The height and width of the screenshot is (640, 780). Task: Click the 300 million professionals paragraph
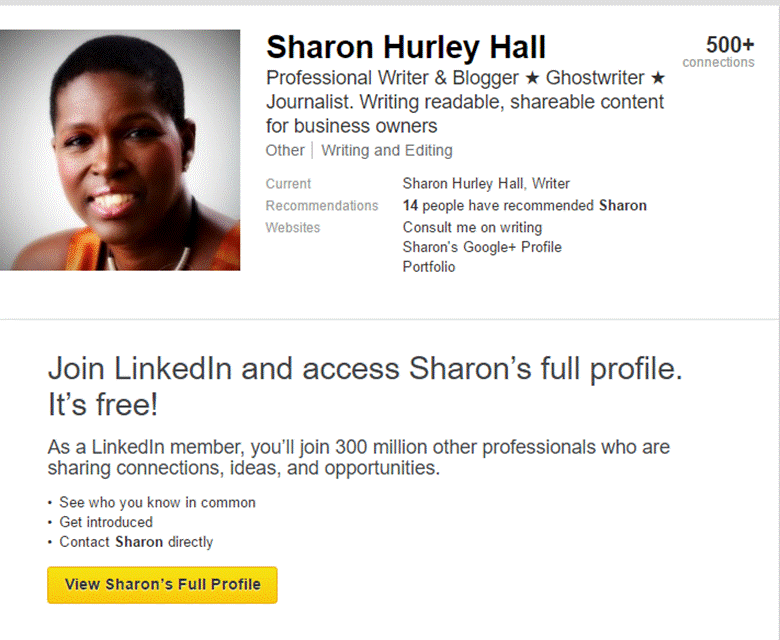(358, 457)
